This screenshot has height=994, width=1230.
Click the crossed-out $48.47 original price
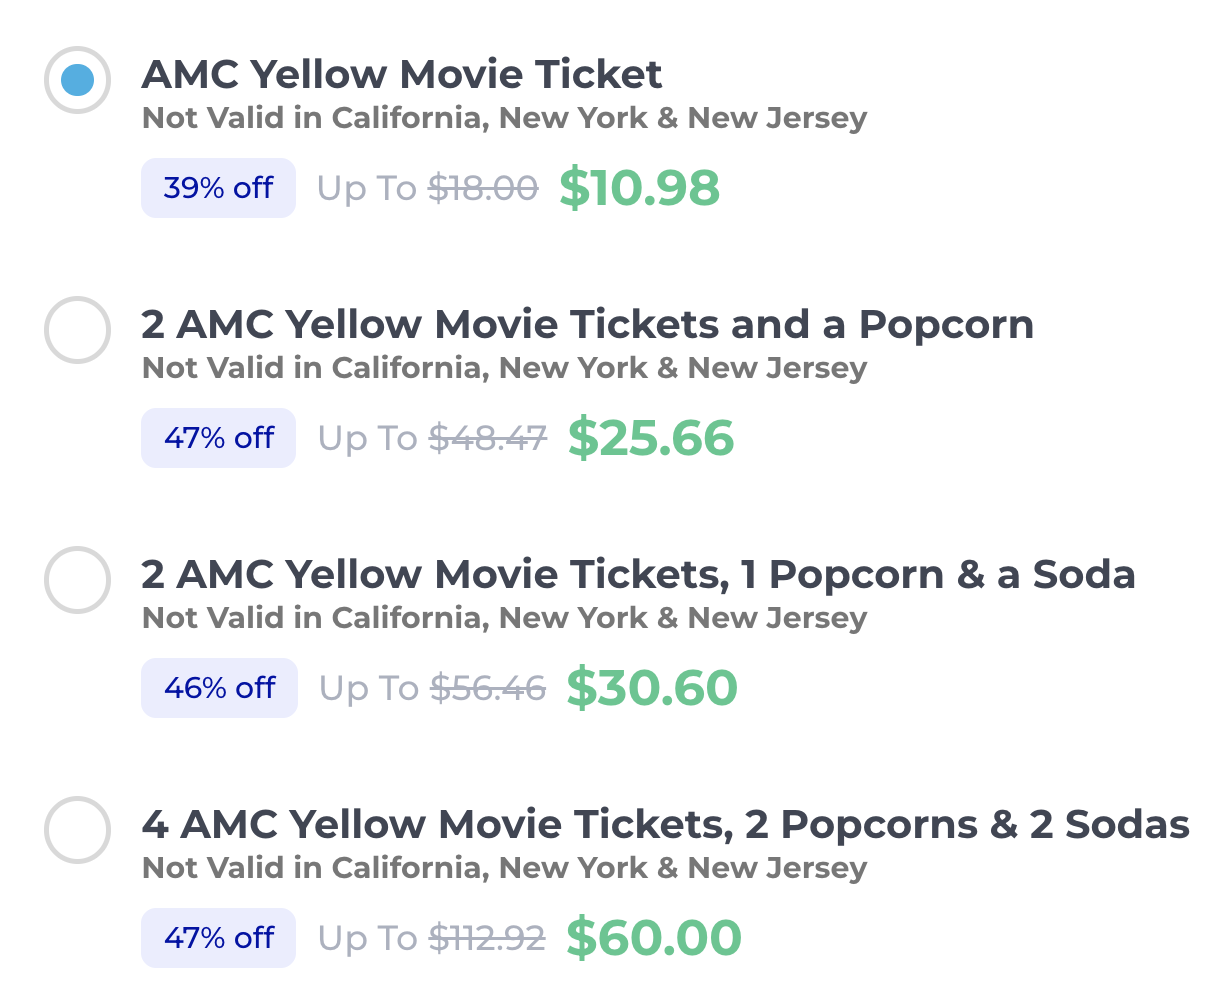point(488,438)
